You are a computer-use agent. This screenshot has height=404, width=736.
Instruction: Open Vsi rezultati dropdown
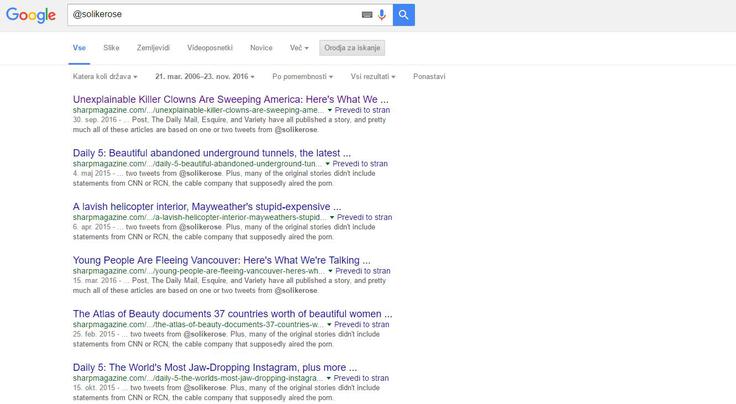(373, 76)
